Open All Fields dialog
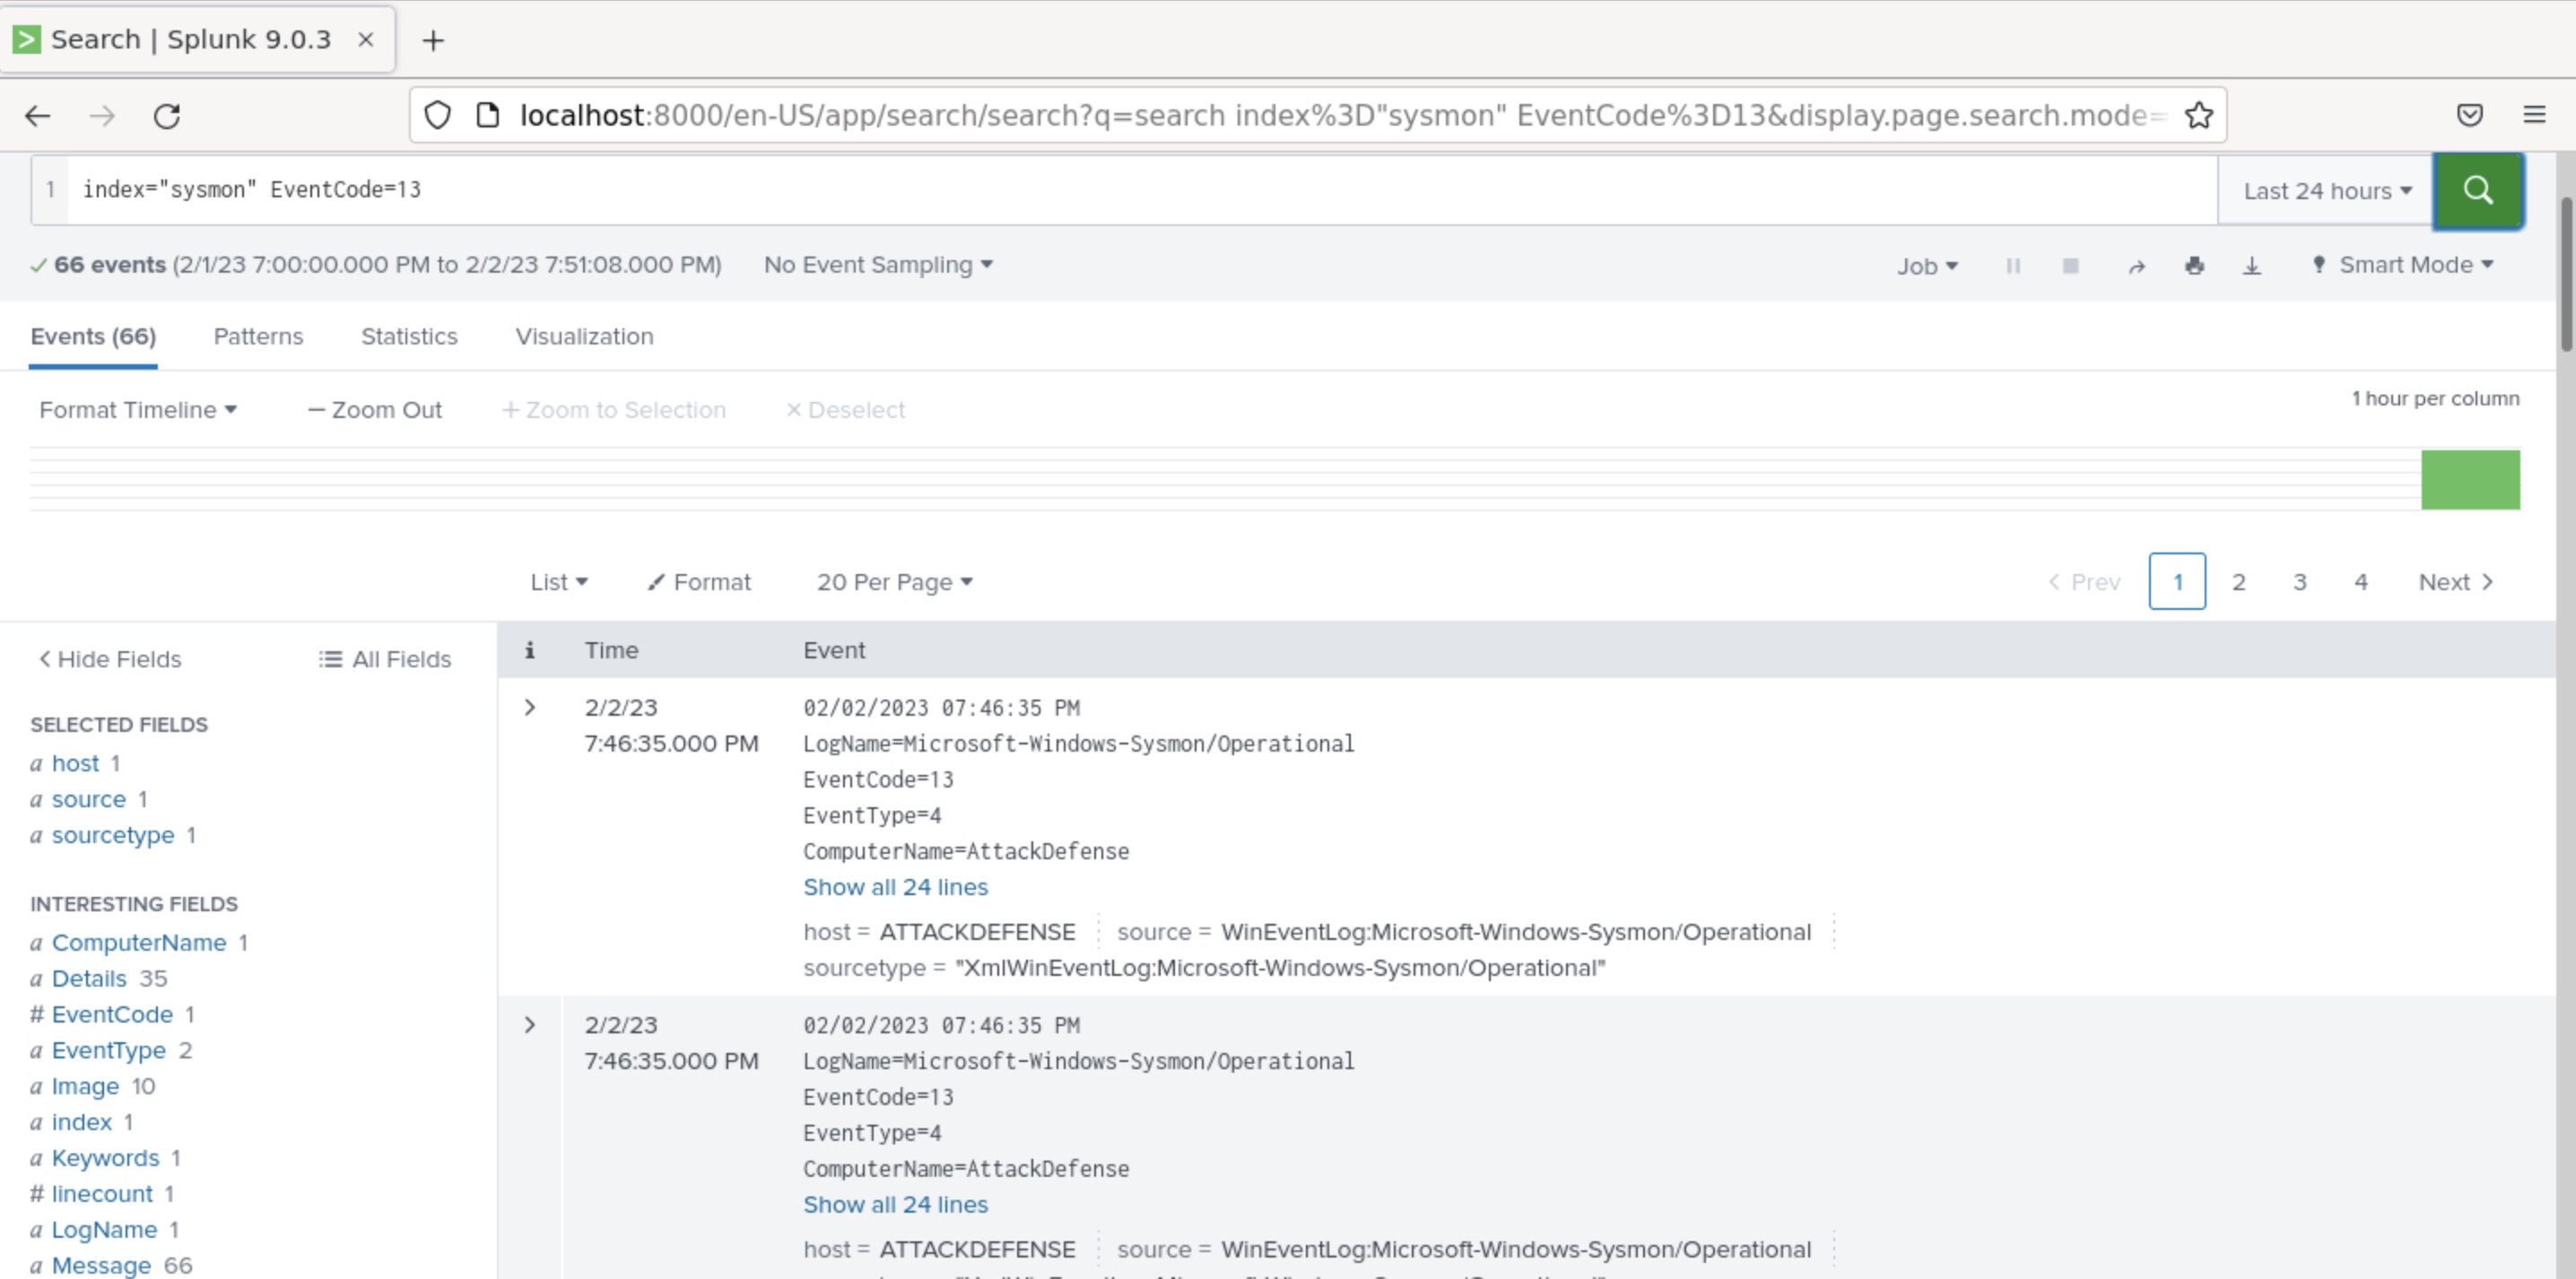This screenshot has height=1279, width=2576. pos(385,659)
